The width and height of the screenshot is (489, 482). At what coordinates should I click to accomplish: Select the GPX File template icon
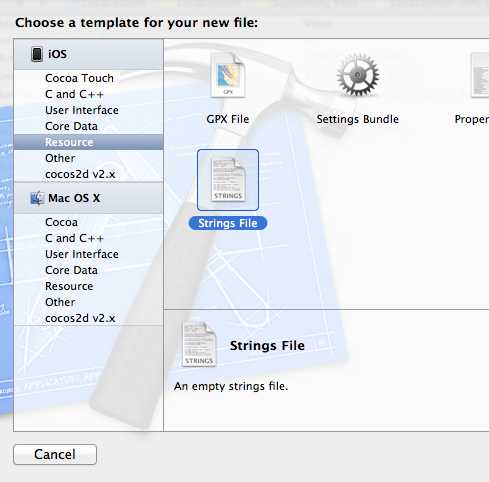pos(228,76)
